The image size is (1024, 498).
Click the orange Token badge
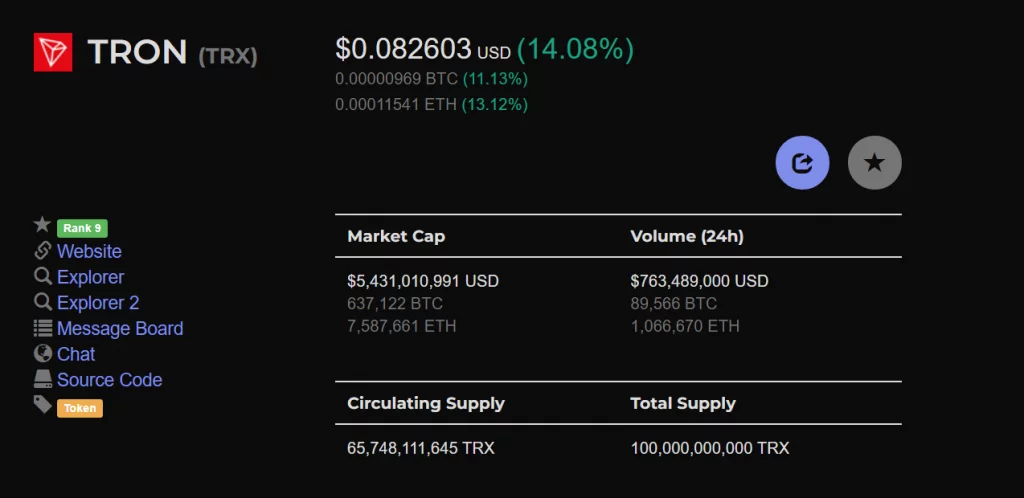pos(80,409)
